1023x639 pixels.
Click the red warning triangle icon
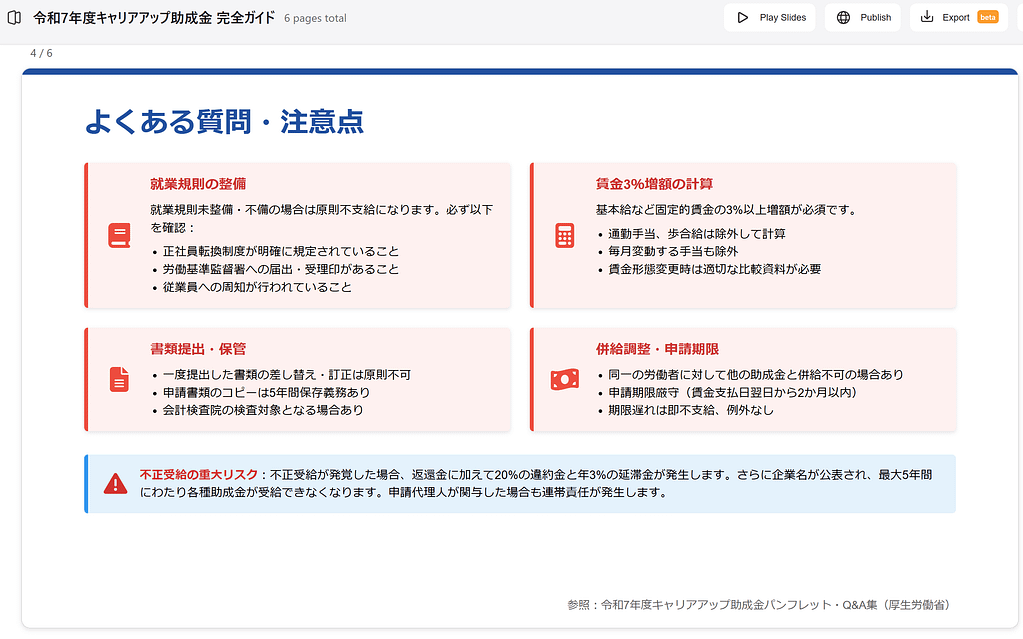[x=116, y=484]
